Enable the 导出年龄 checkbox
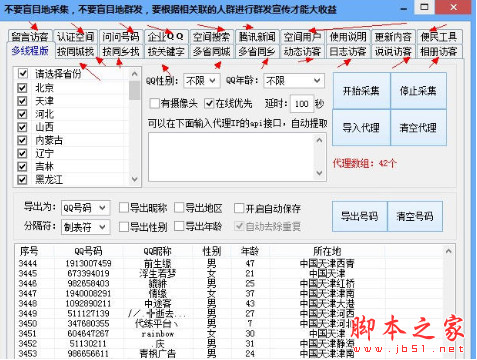This screenshot has height=360, width=477. (x=179, y=227)
